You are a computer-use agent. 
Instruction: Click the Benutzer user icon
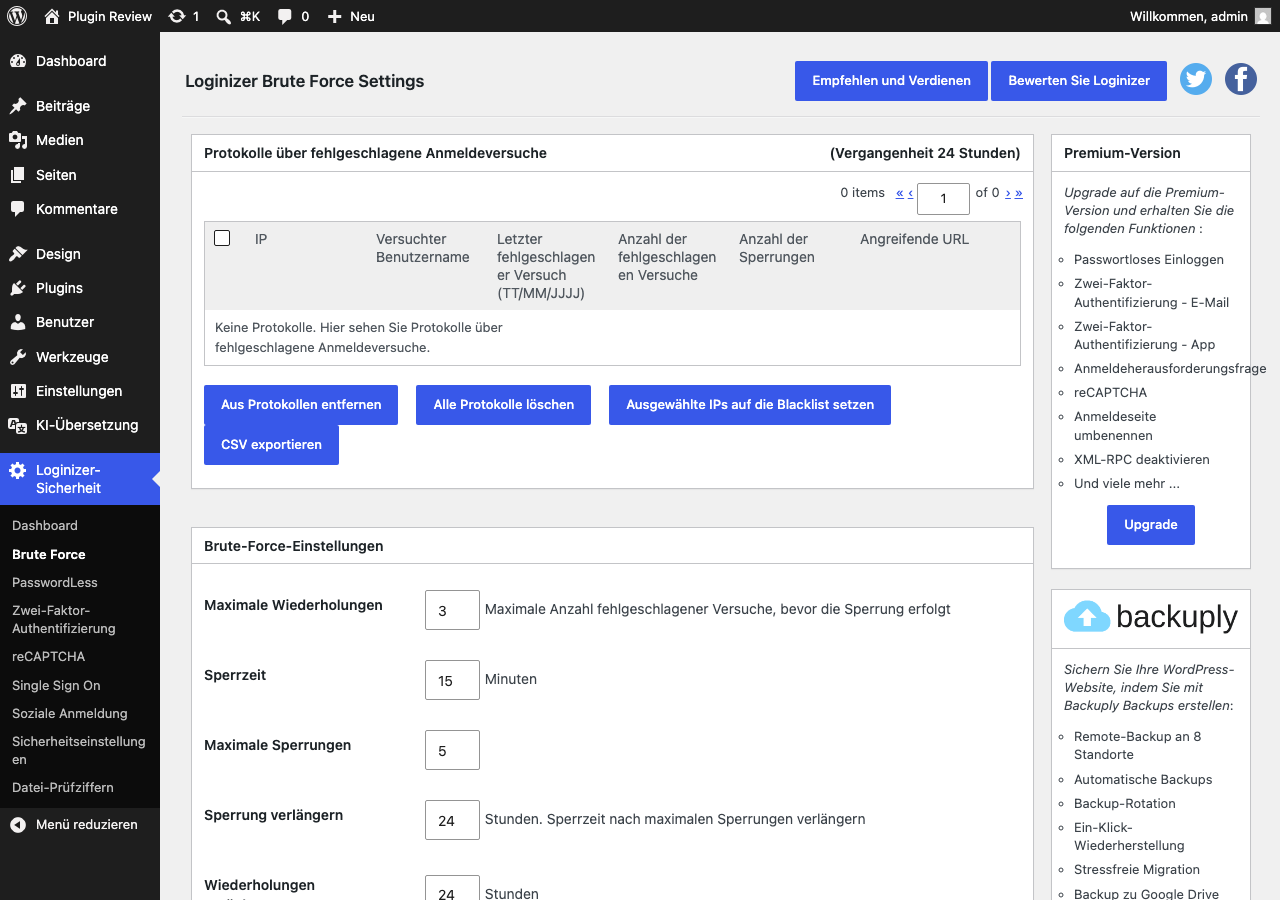coord(18,322)
